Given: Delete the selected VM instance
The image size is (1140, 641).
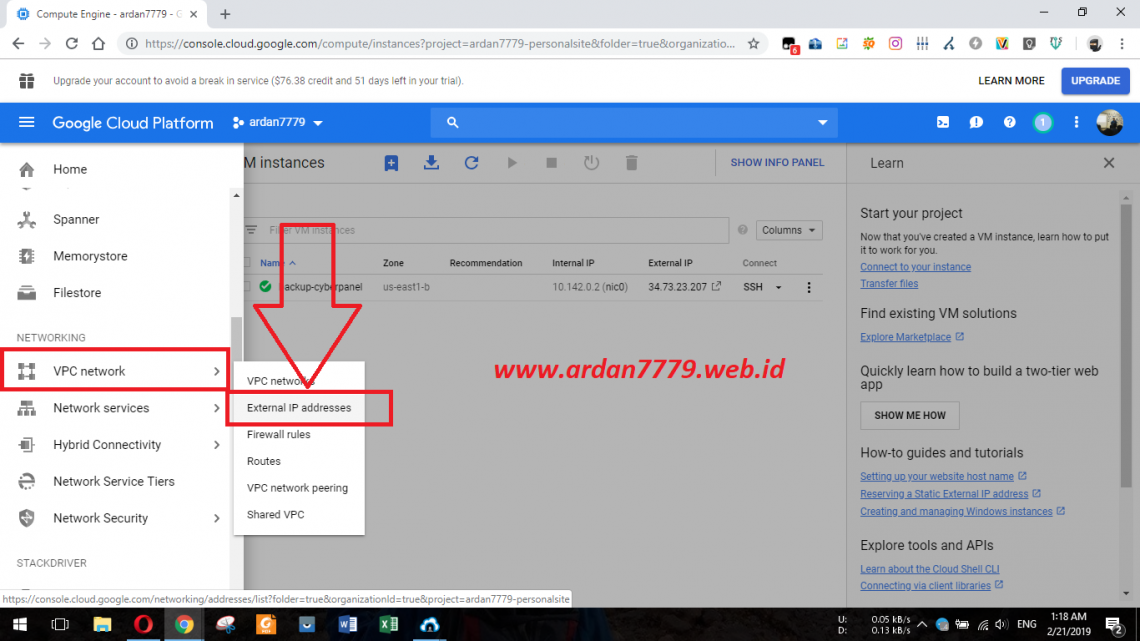Looking at the screenshot, I should point(631,162).
